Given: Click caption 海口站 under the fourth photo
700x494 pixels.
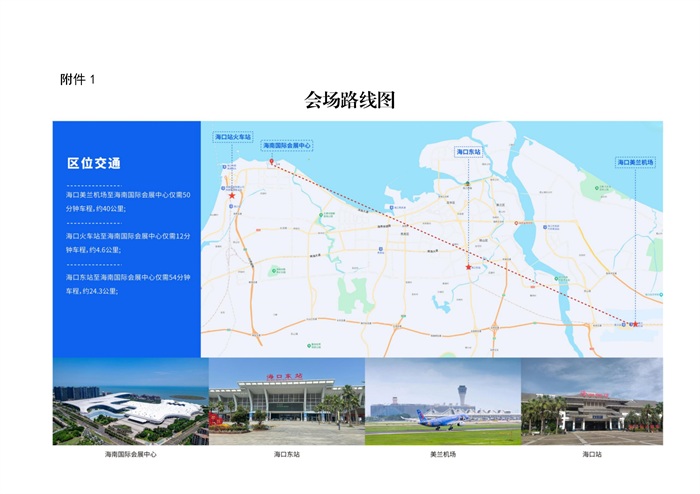Looking at the screenshot, I should pos(592,454).
